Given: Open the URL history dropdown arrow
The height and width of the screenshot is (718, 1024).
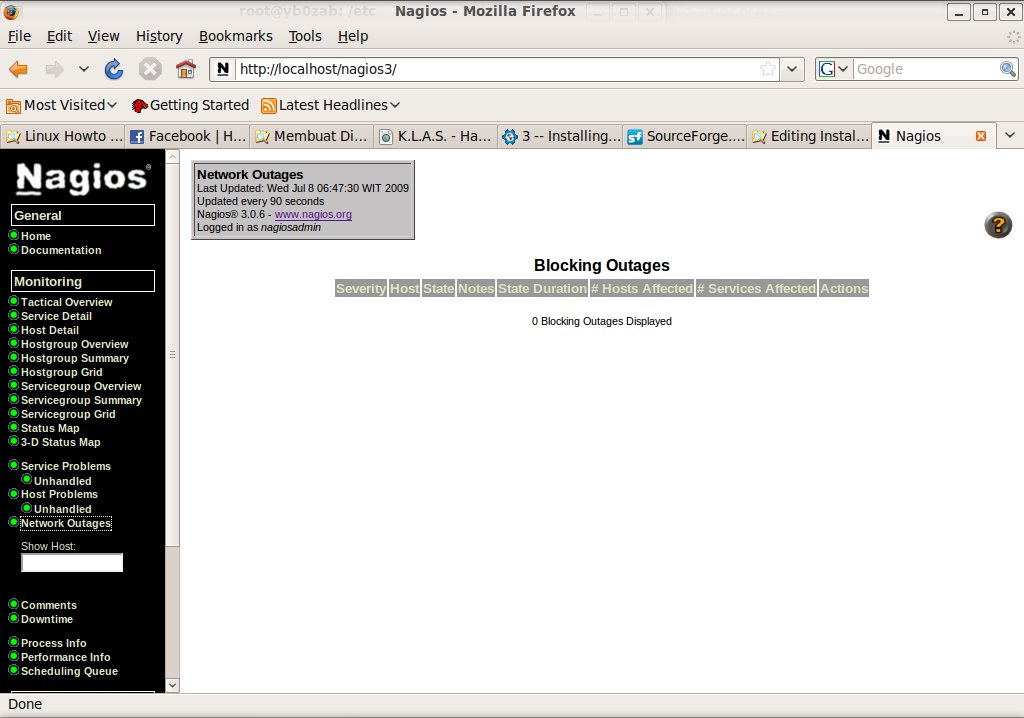Looking at the screenshot, I should (792, 69).
